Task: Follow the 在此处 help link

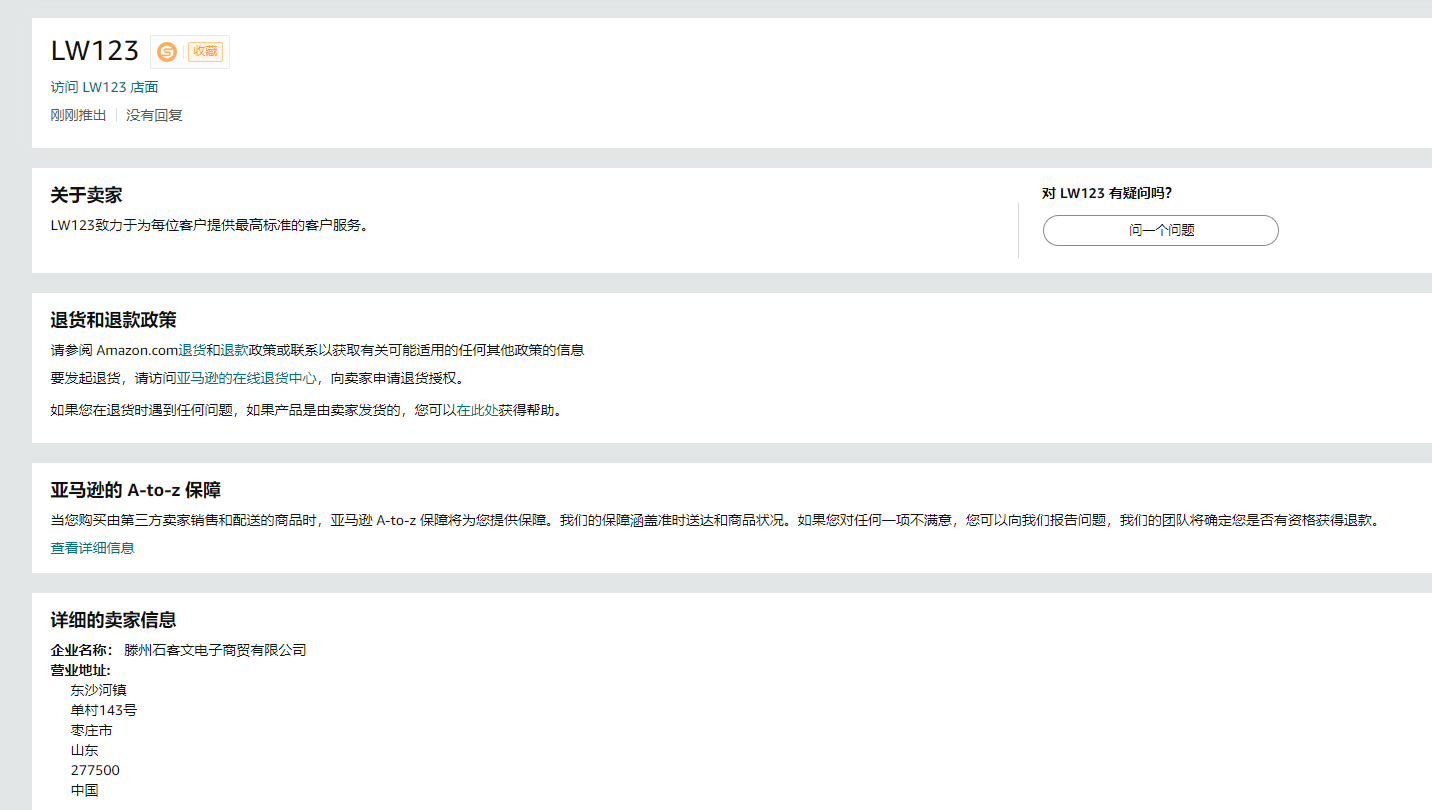Action: tap(478, 410)
